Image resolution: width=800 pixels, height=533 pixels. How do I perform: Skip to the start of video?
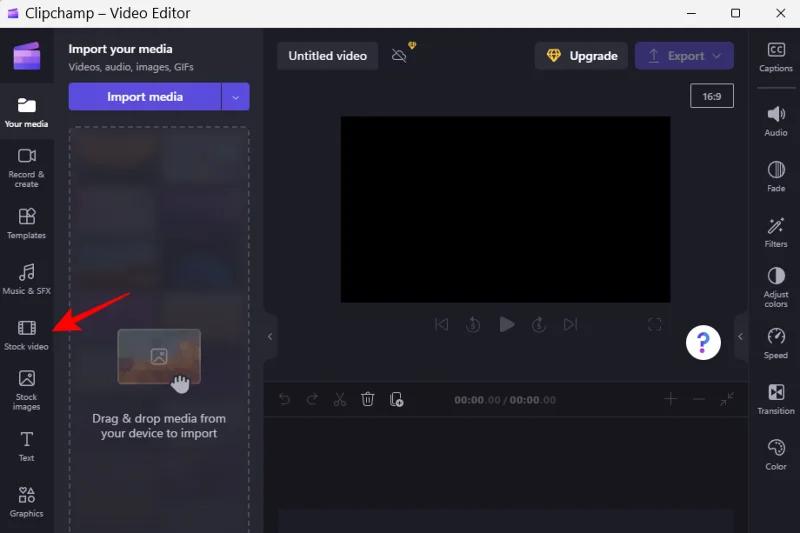pyautogui.click(x=442, y=324)
